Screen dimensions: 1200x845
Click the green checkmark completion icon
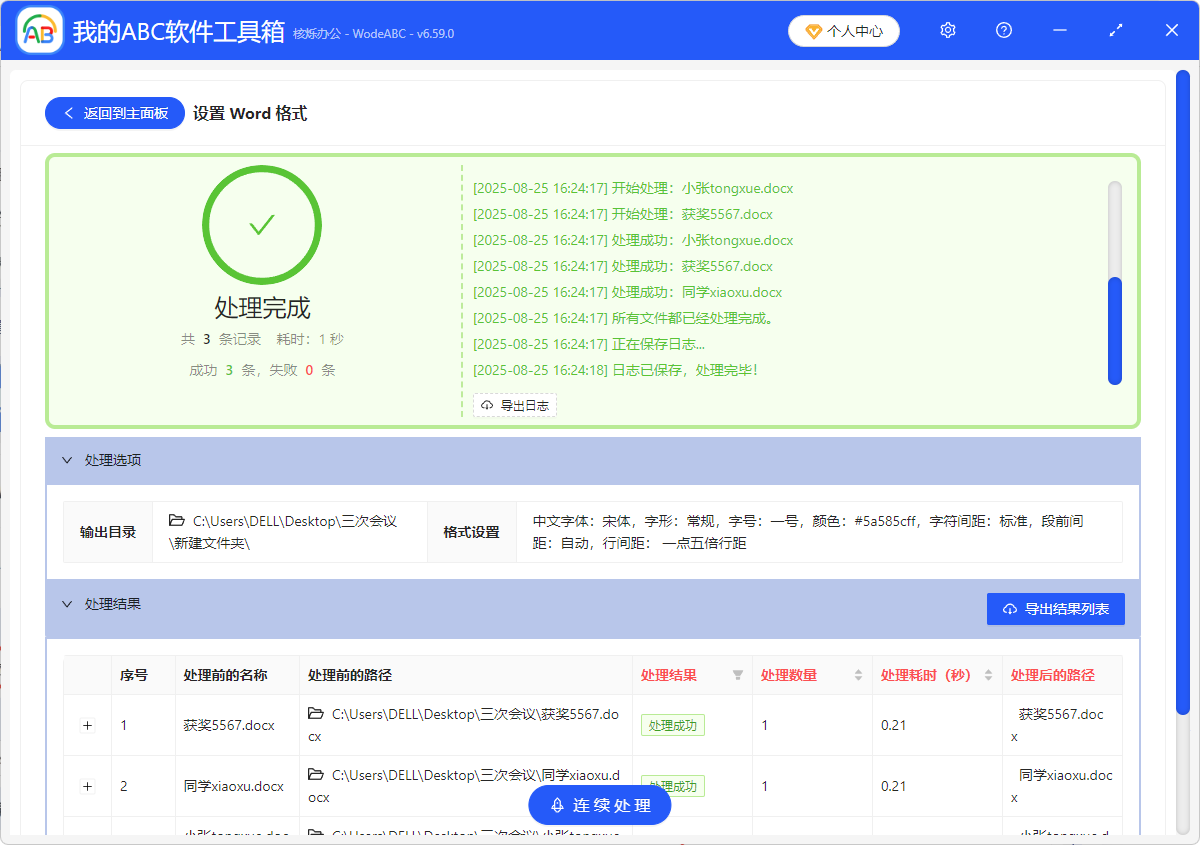point(262,224)
